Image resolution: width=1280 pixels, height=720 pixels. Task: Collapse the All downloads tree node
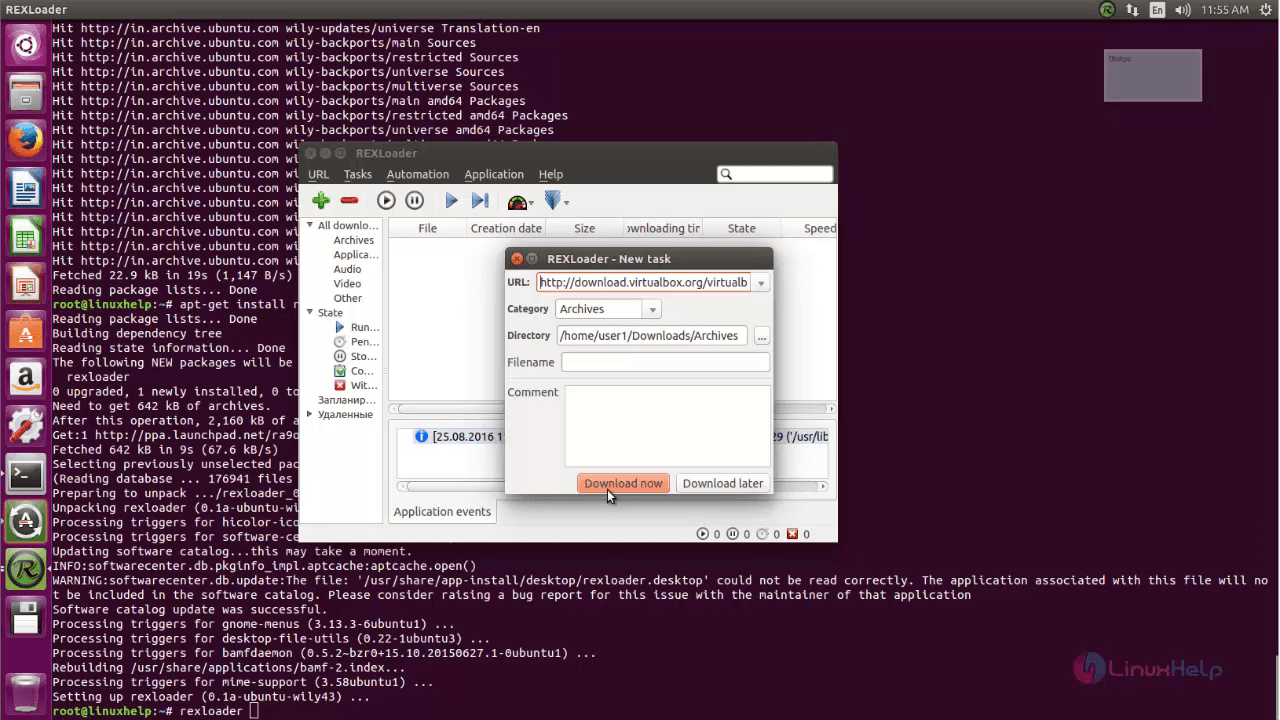[x=310, y=226]
